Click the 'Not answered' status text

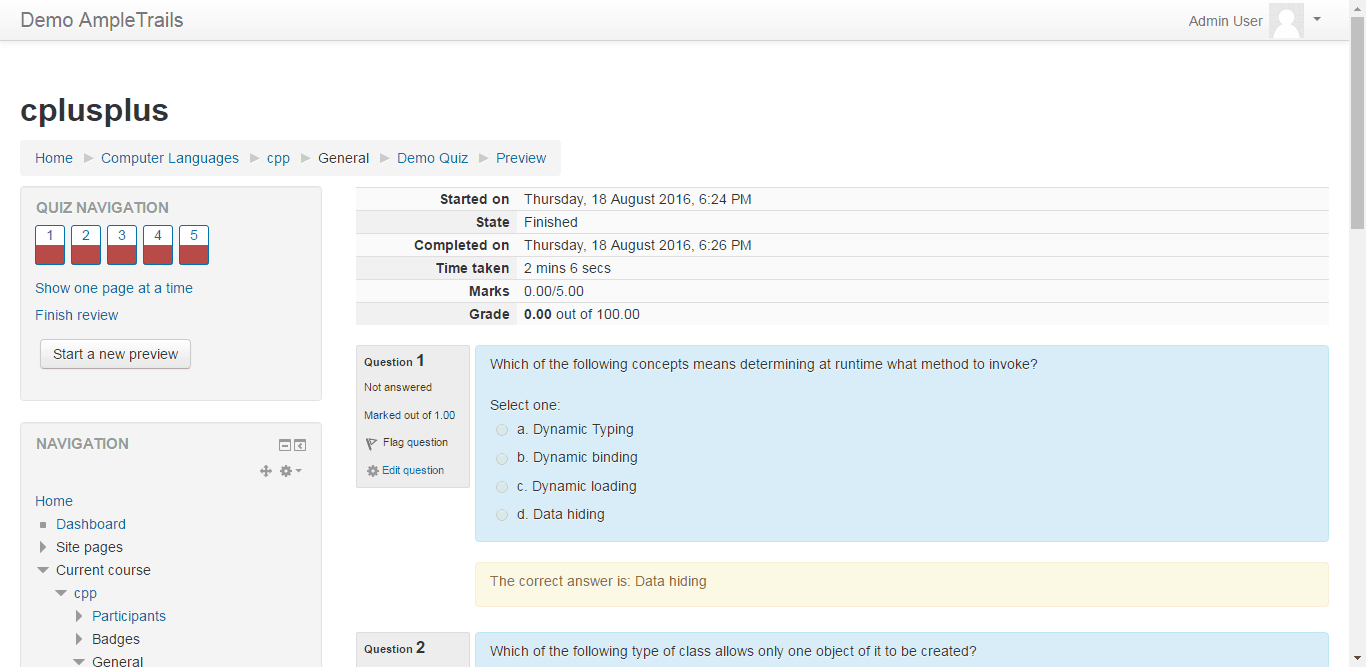tap(398, 387)
